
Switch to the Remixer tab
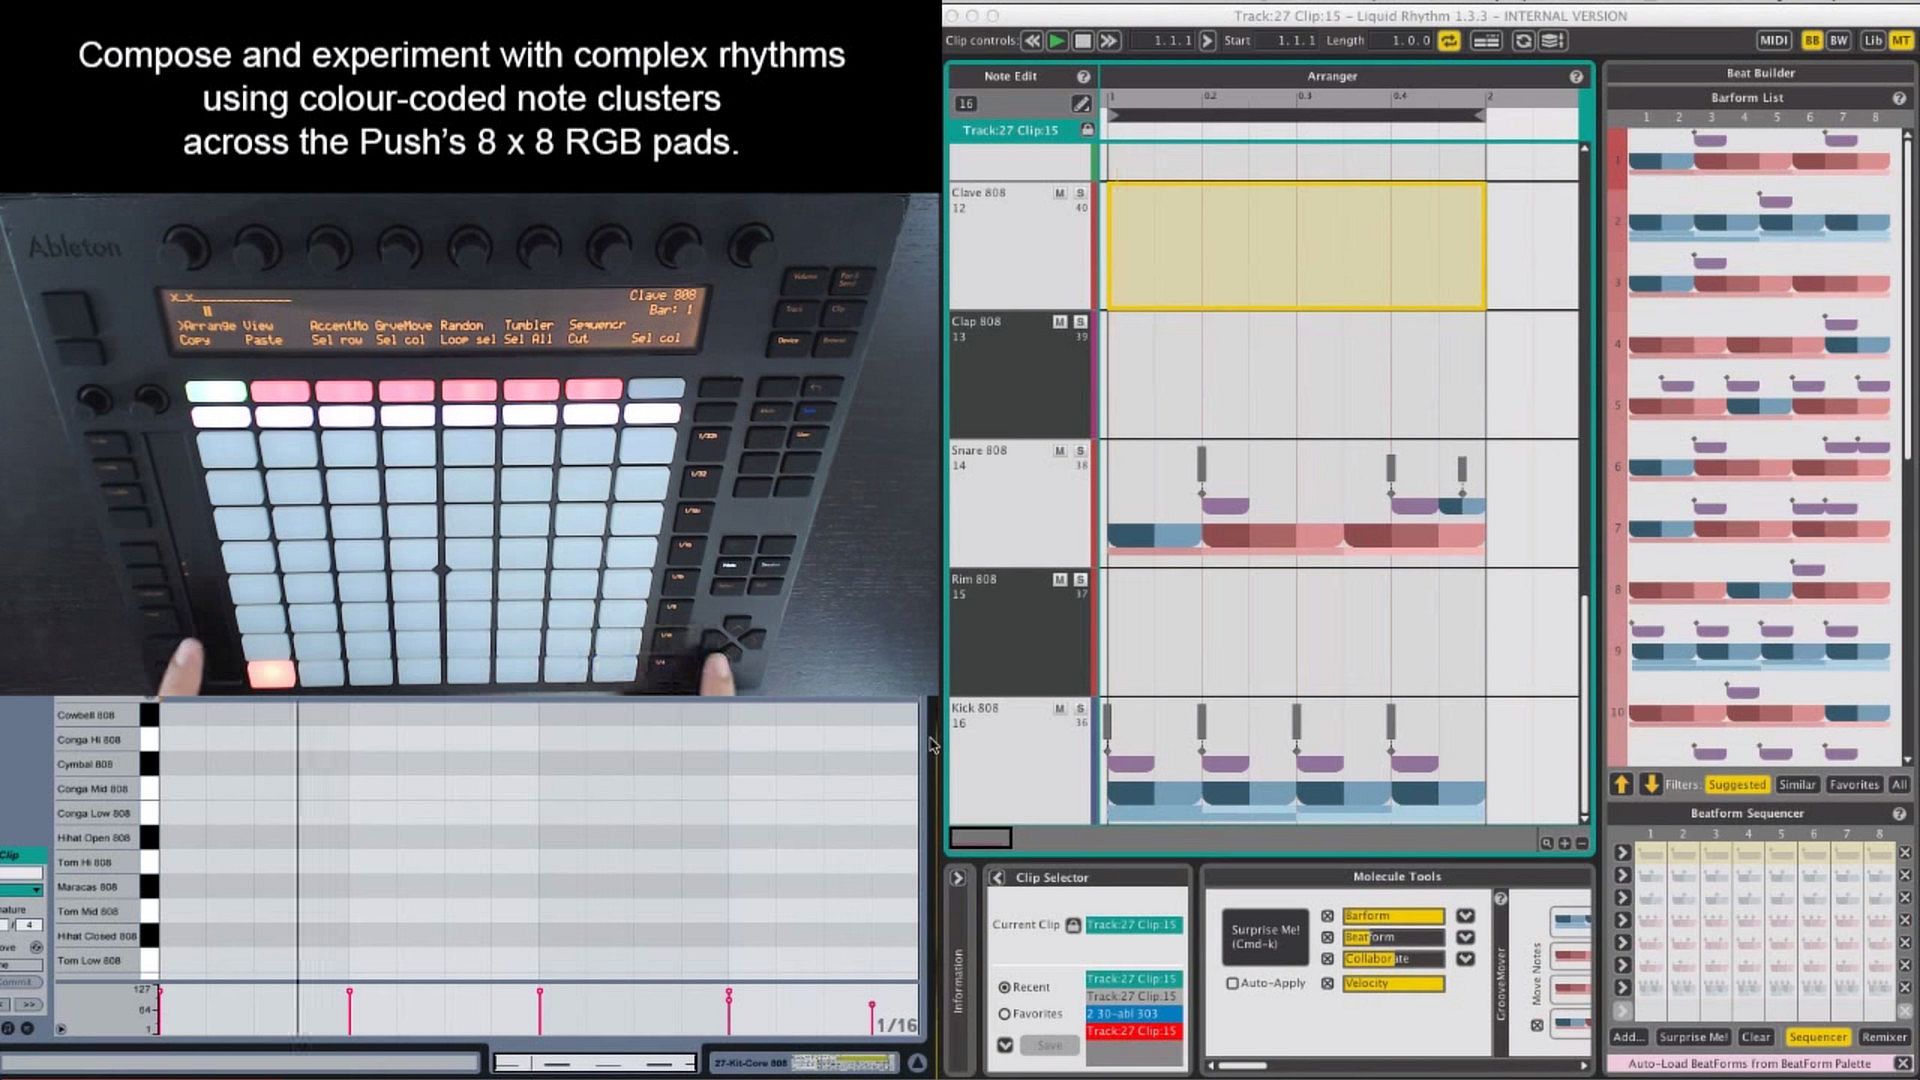(x=1884, y=1037)
